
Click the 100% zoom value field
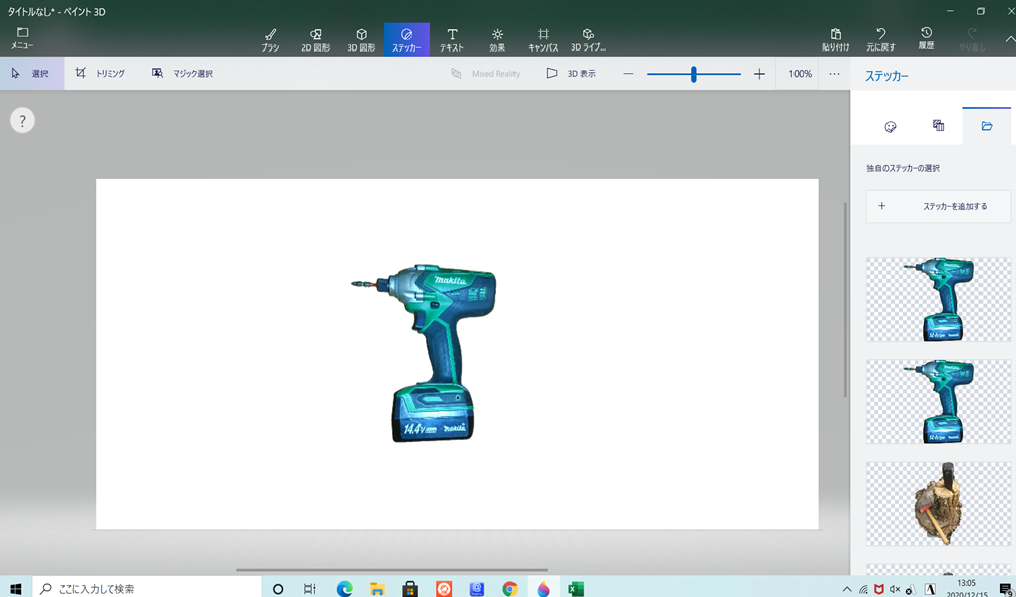pos(800,74)
